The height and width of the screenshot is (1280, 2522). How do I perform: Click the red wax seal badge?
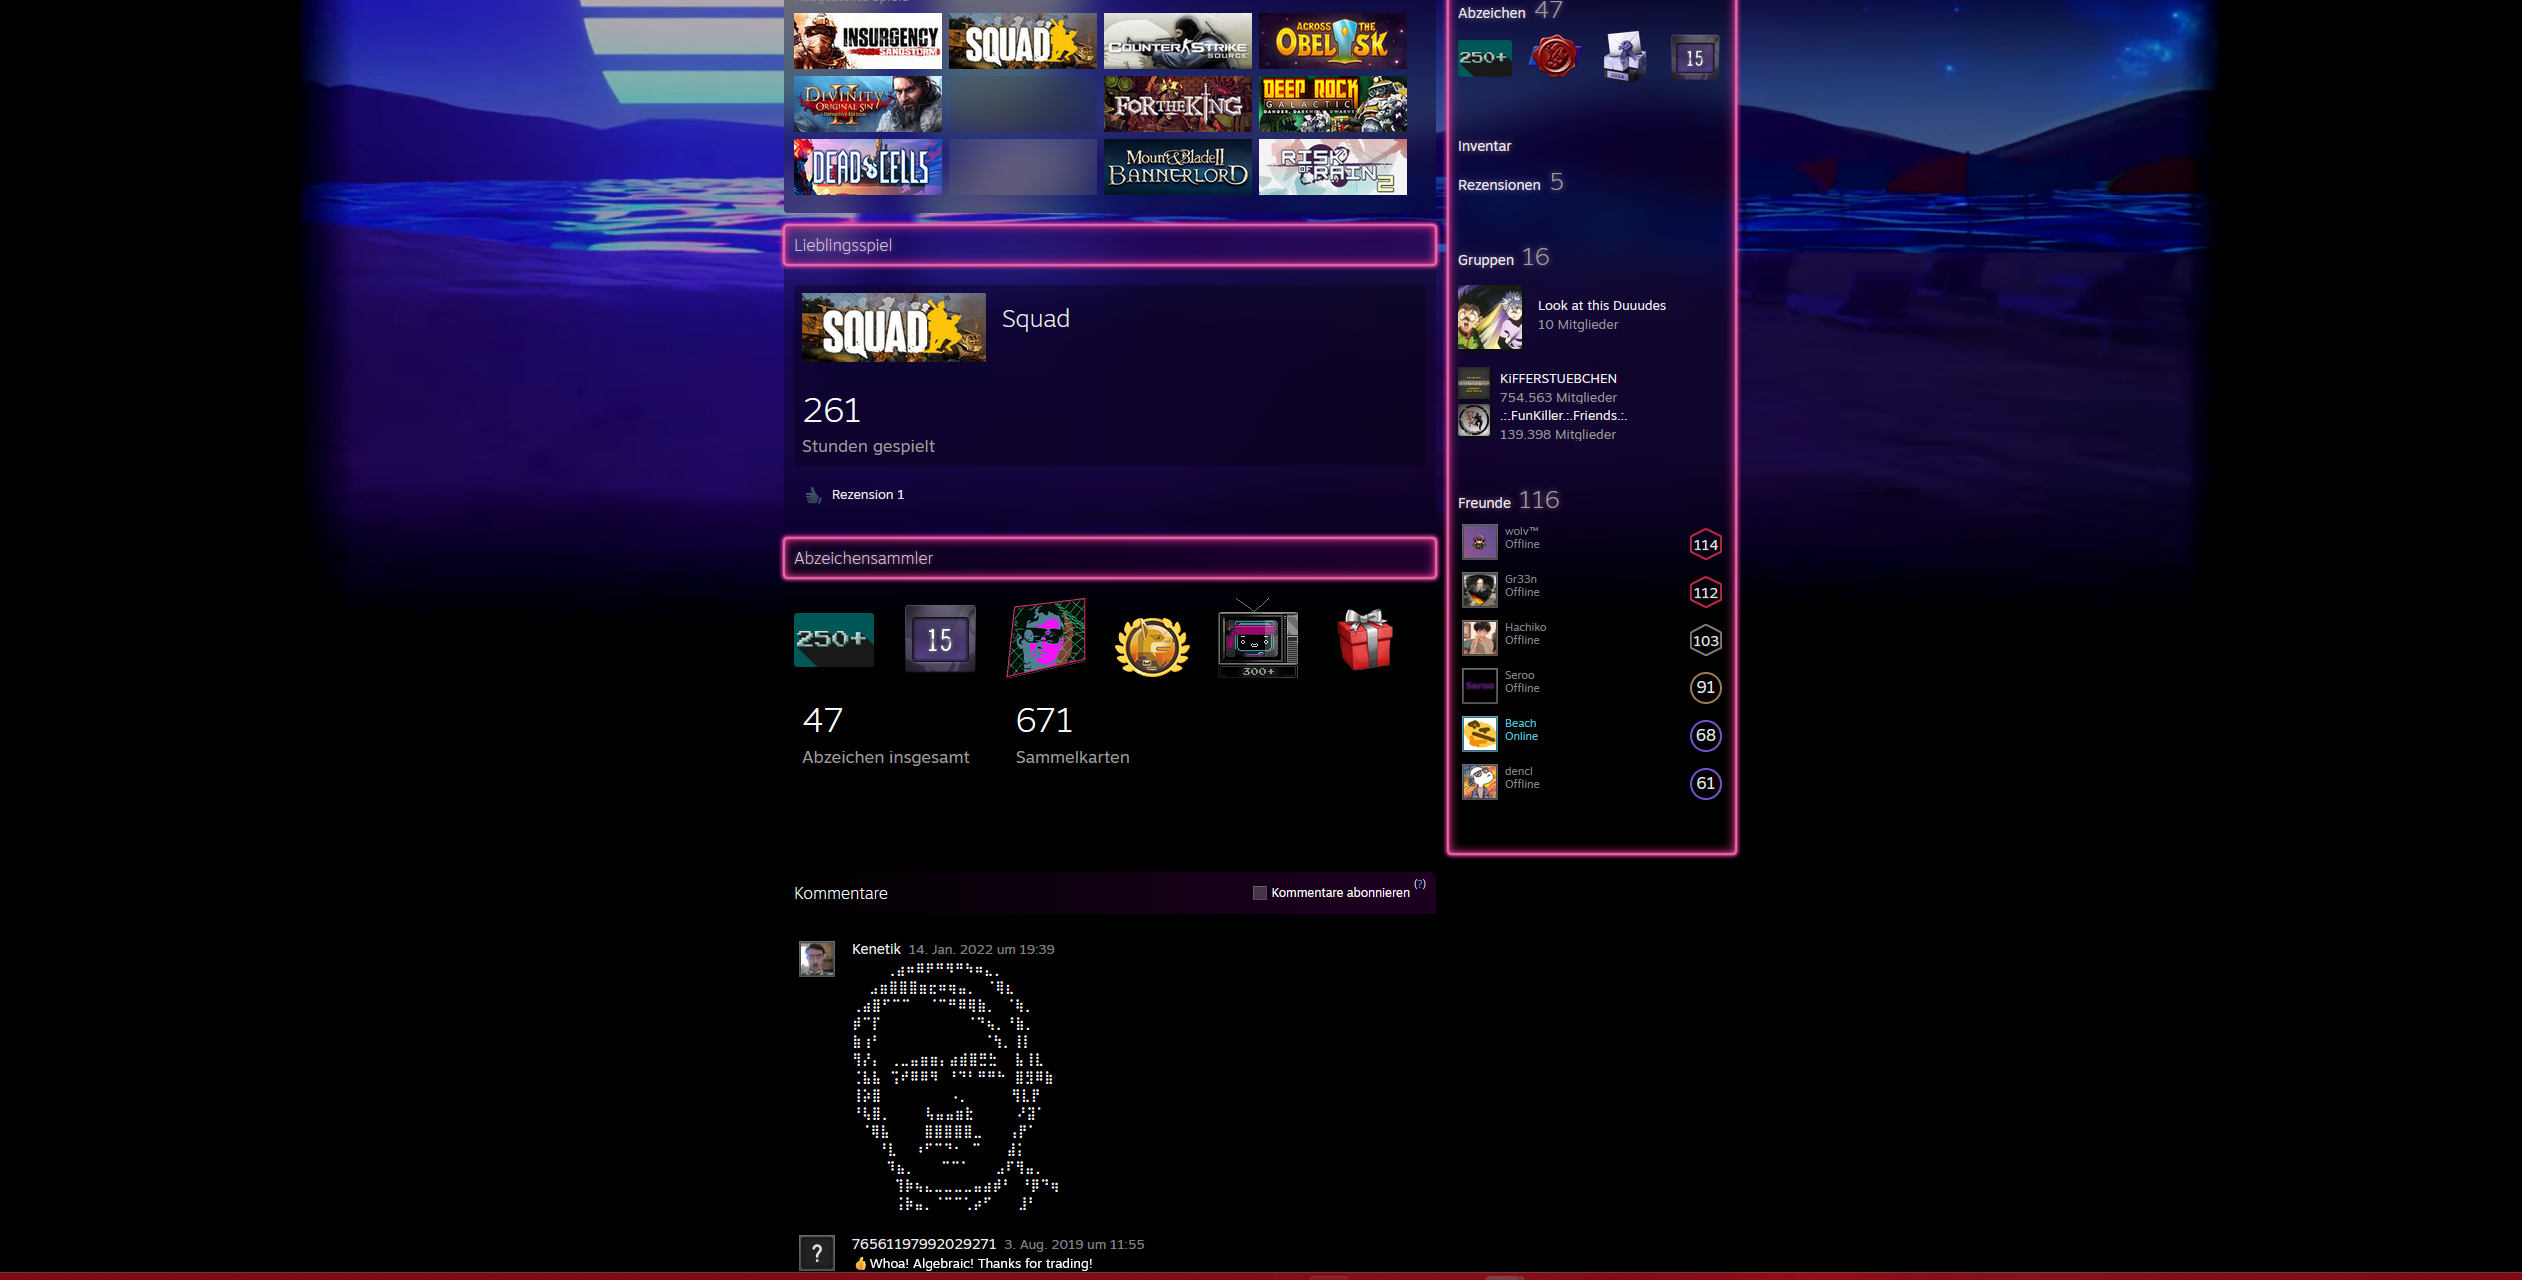(1554, 56)
